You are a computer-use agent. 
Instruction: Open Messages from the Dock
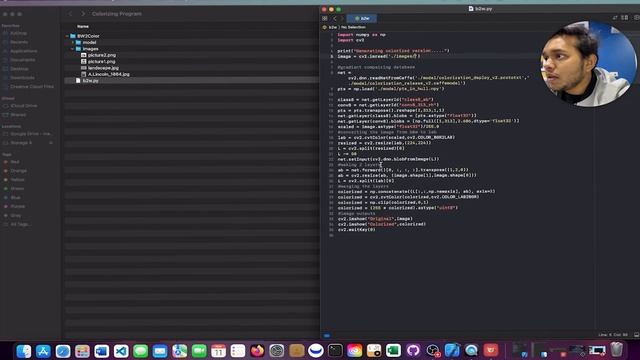(x=140, y=351)
